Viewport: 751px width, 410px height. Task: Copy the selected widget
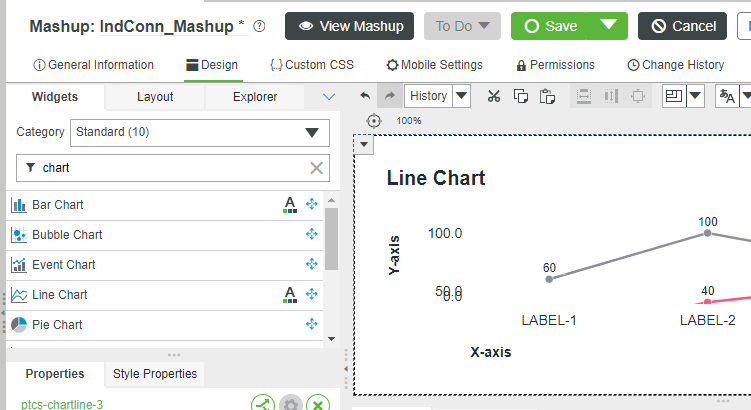[x=521, y=96]
